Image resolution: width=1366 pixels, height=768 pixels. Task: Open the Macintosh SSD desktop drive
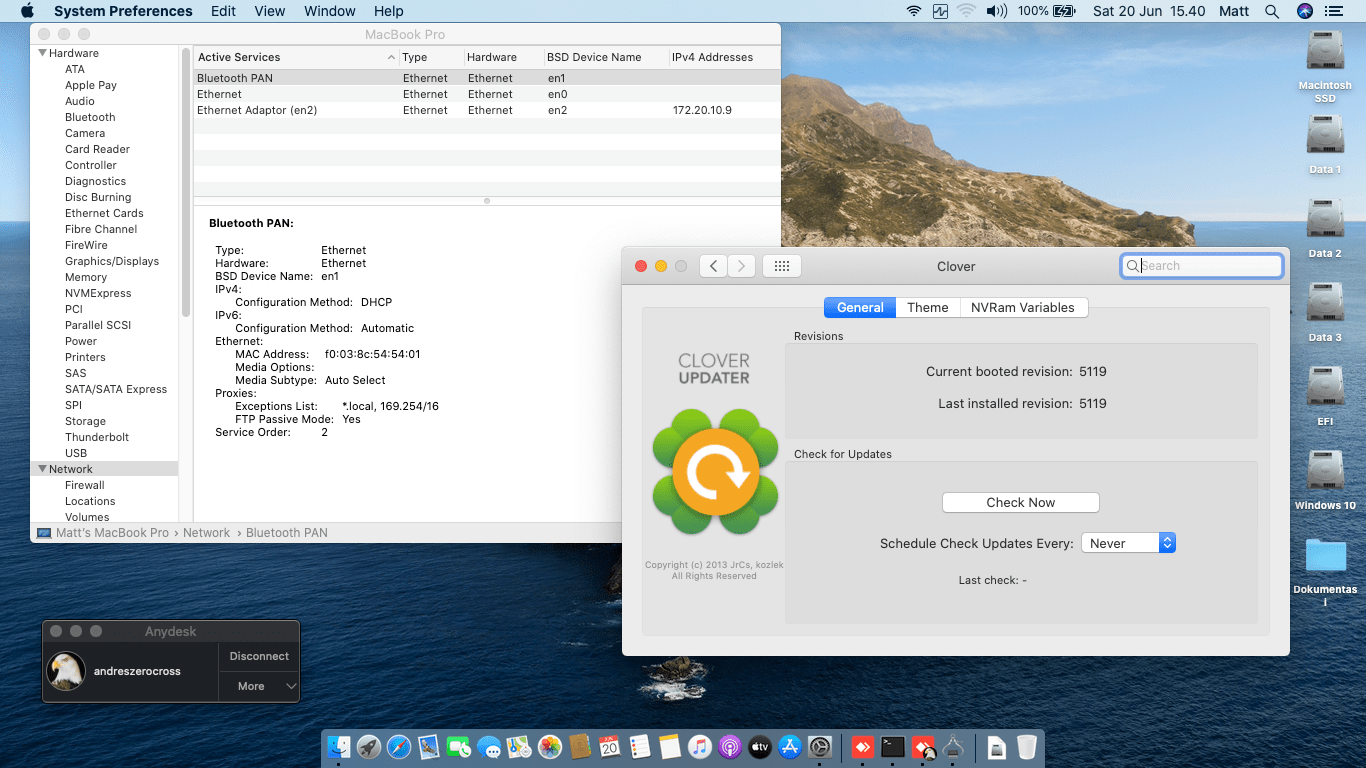[1325, 67]
